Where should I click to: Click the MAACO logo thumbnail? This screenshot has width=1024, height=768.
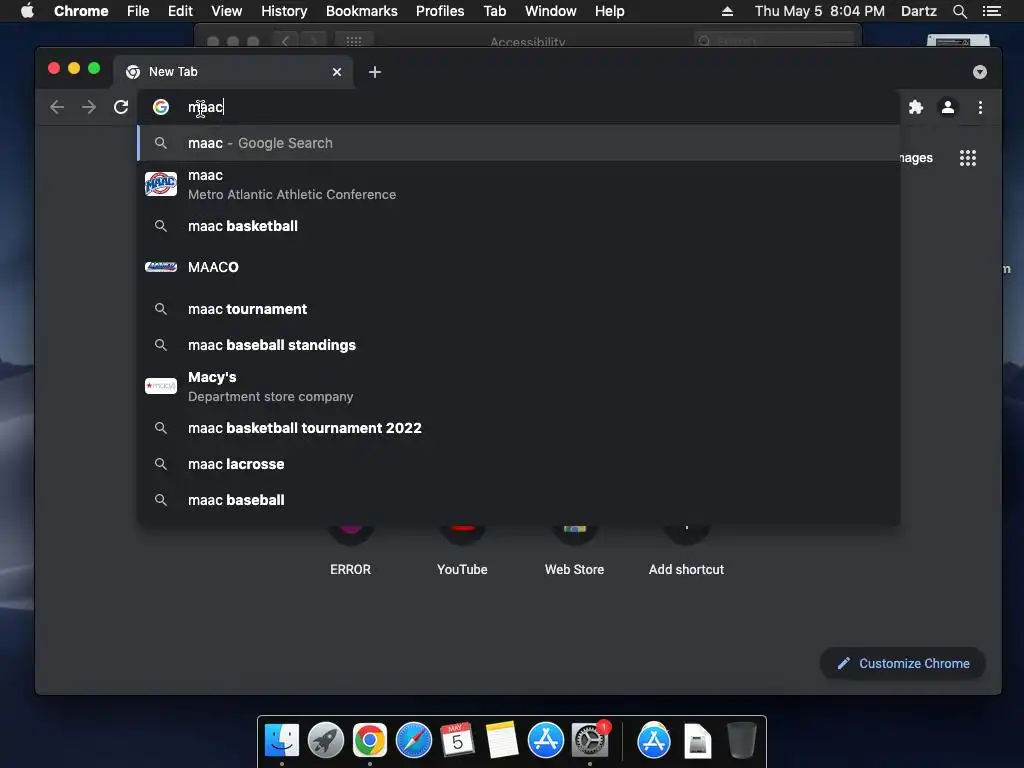click(x=161, y=266)
